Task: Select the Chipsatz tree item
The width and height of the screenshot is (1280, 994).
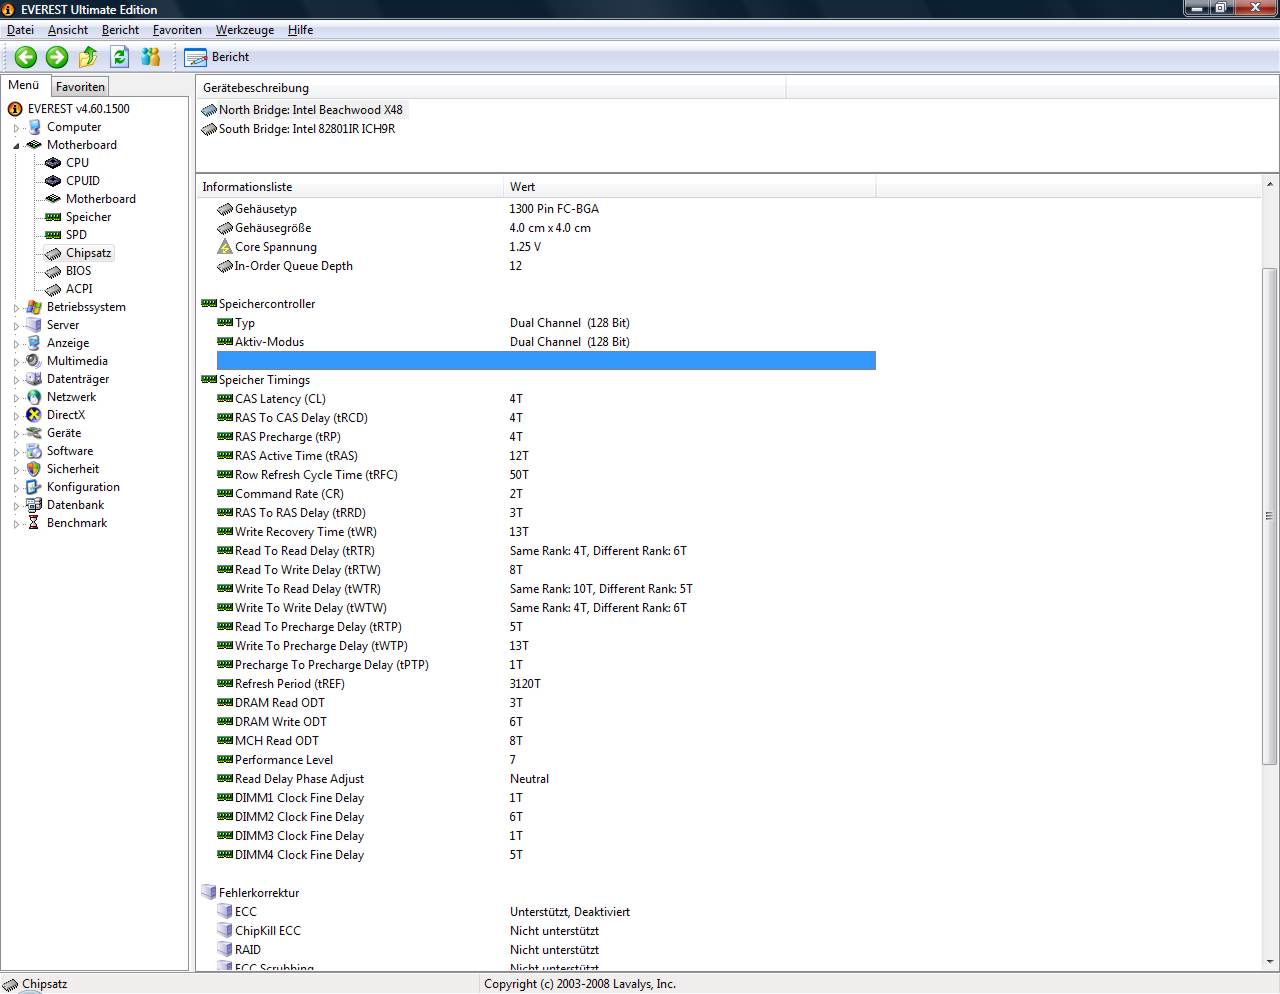Action: point(89,253)
